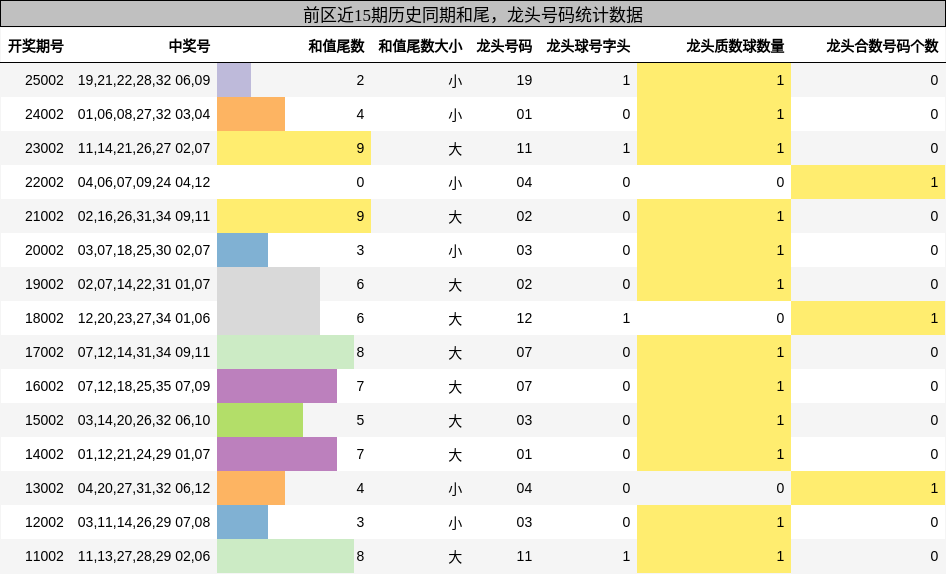Click the yellow composite count cell in row 18002

(868, 318)
